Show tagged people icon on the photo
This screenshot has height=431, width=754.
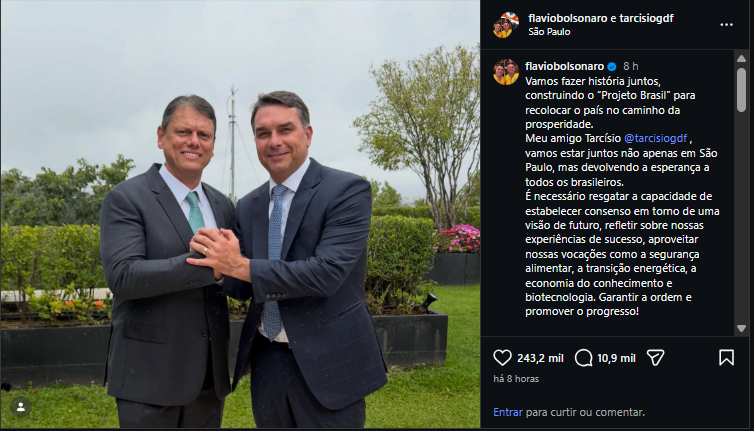click(21, 407)
